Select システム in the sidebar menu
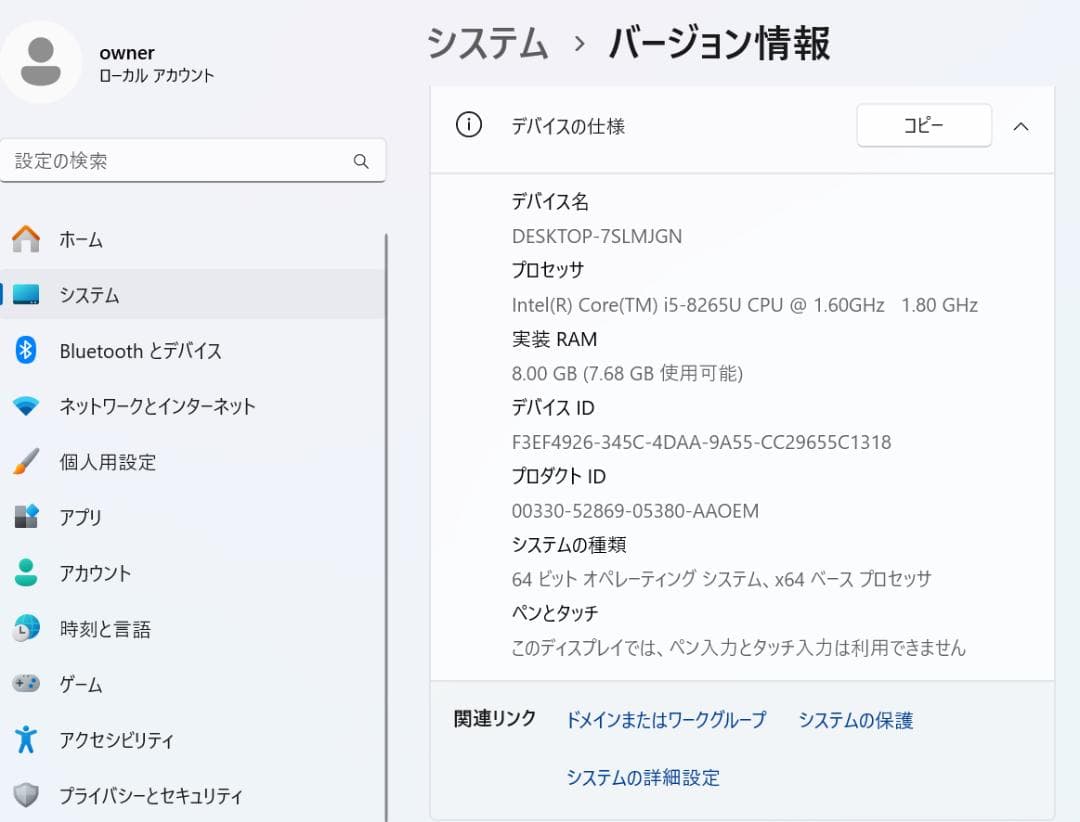 click(x=89, y=295)
